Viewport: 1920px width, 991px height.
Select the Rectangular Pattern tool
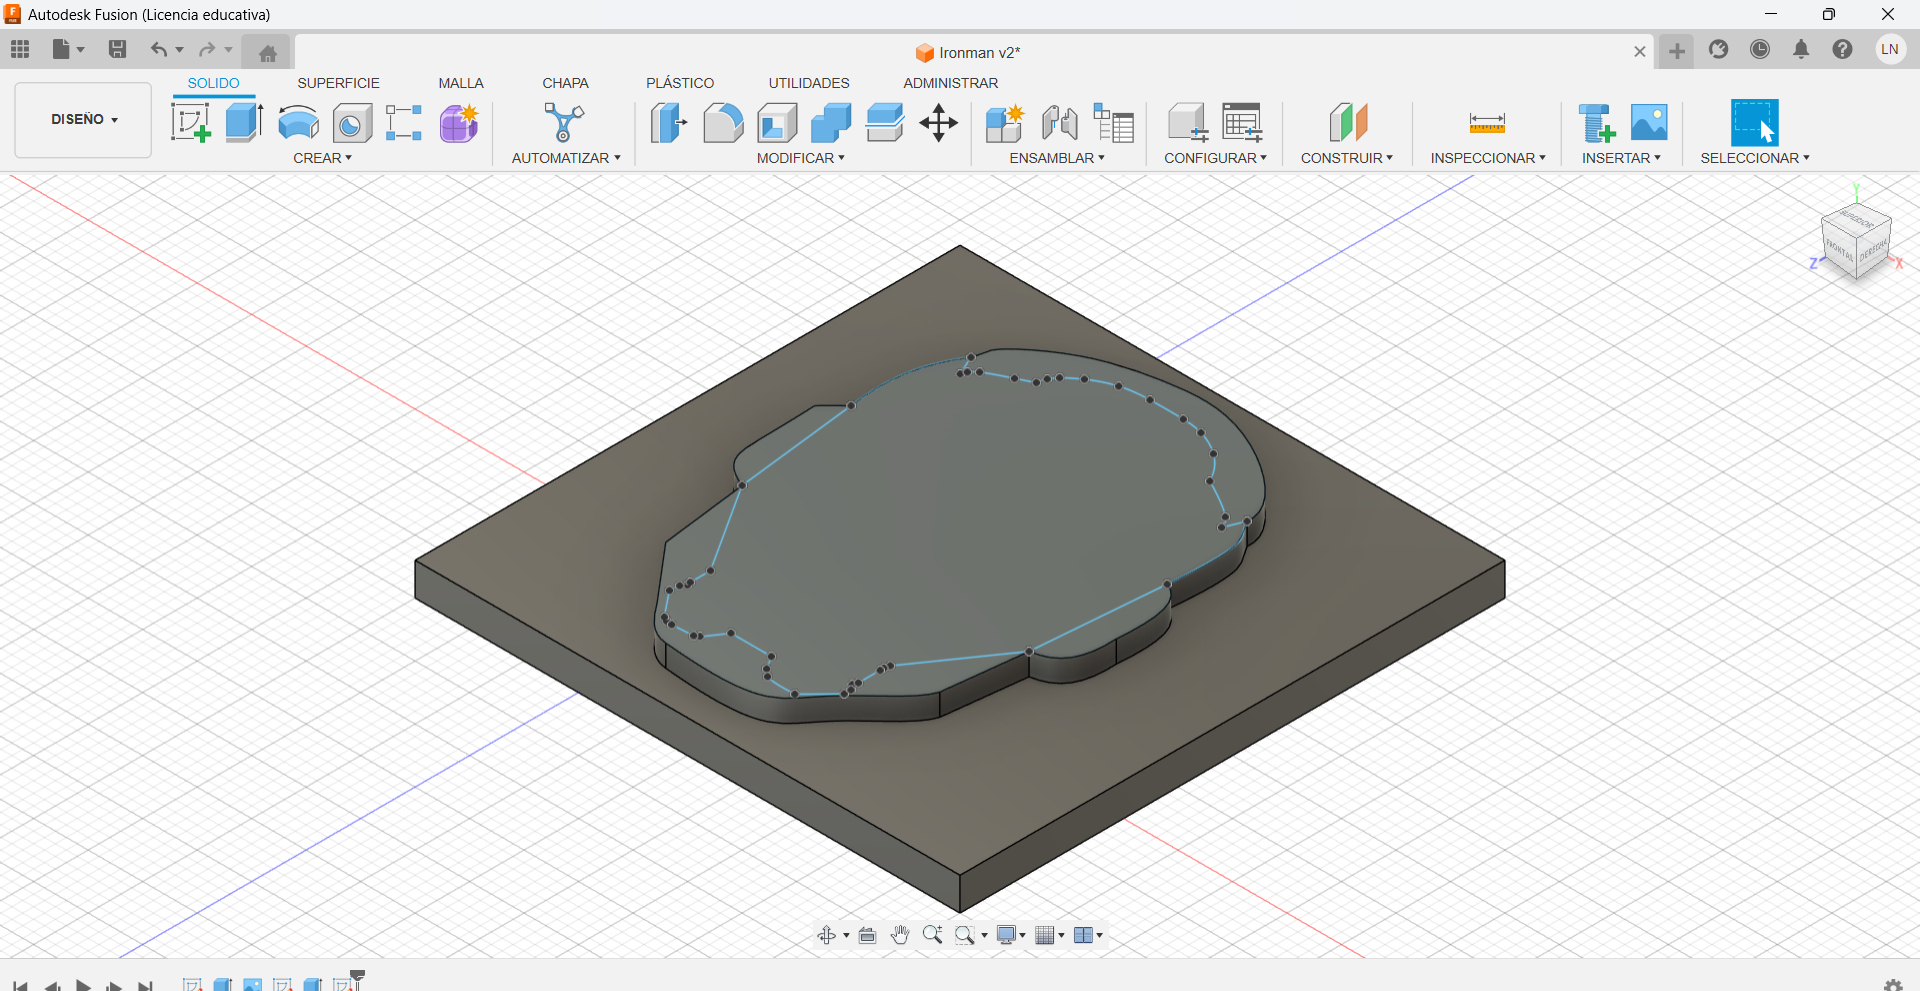404,123
